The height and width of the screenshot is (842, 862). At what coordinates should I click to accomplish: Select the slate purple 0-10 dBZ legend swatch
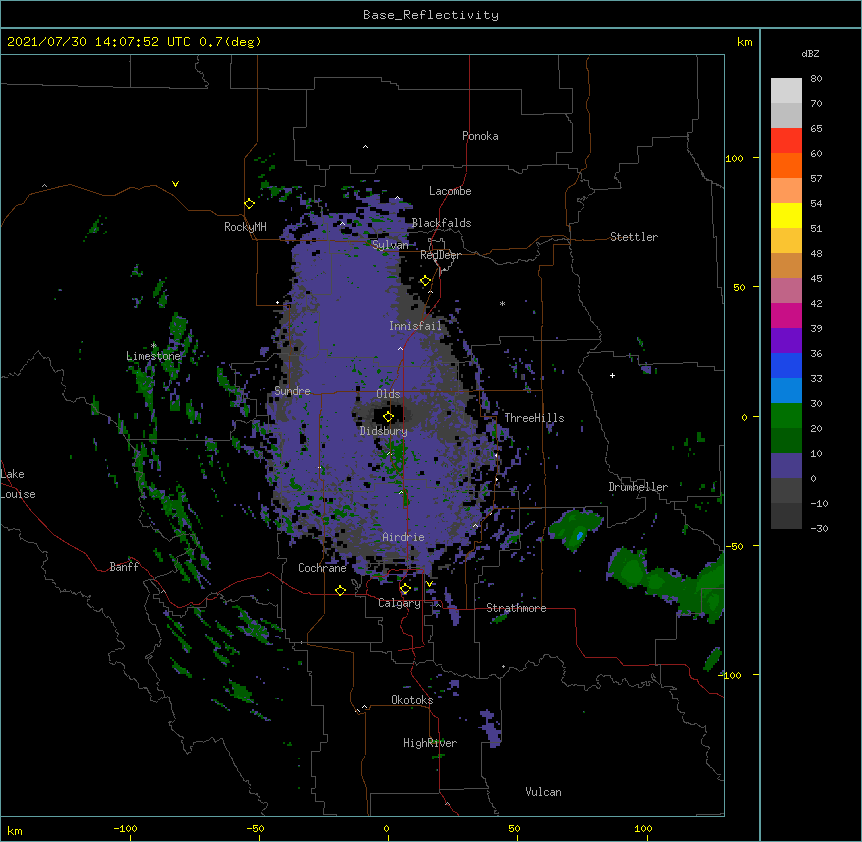point(786,466)
